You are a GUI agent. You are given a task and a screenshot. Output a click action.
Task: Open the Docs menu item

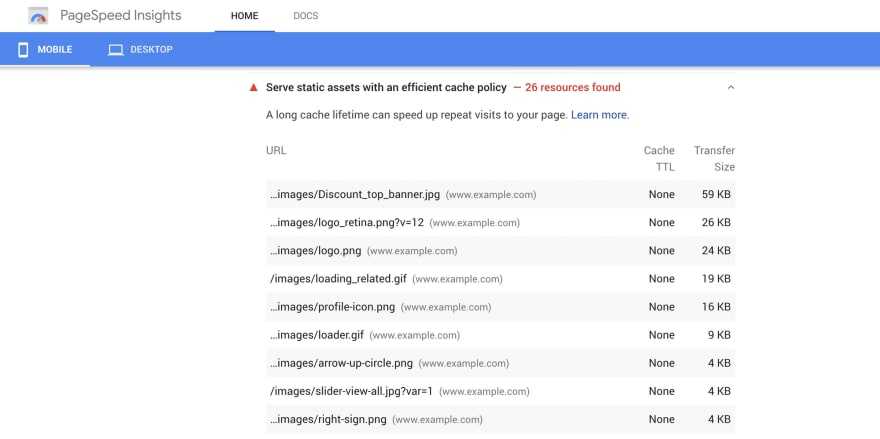305,16
